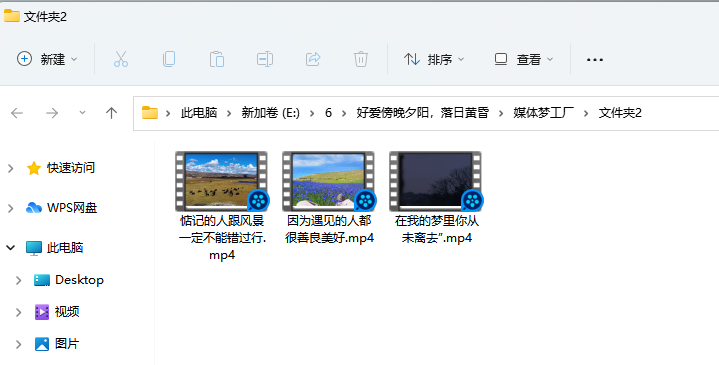719x365 pixels.
Task: Click the 文件夹2 window title folder icon
Action: pos(11,16)
